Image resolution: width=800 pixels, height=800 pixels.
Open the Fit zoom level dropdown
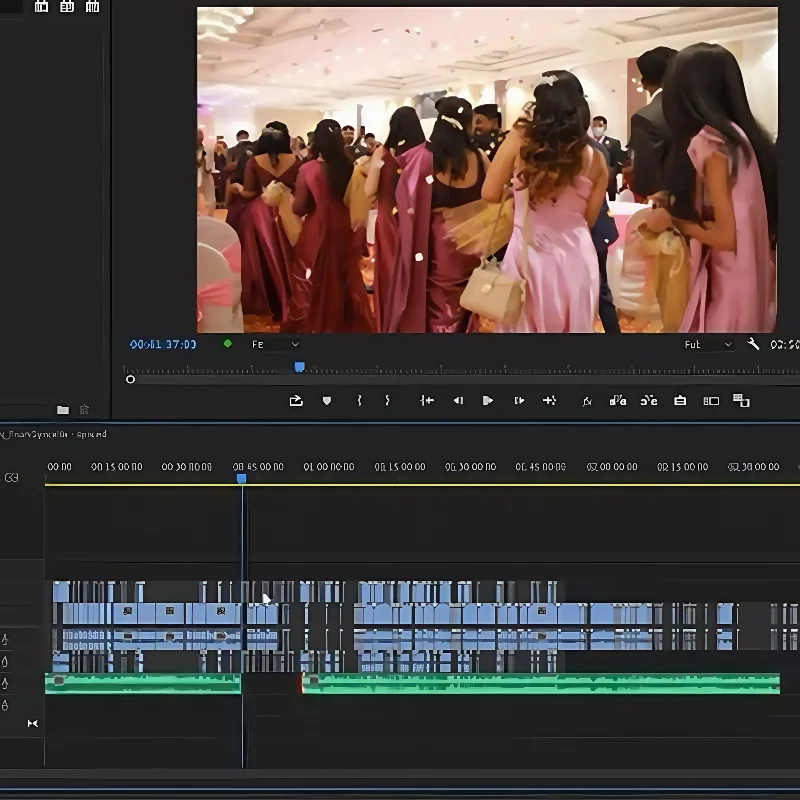(275, 344)
